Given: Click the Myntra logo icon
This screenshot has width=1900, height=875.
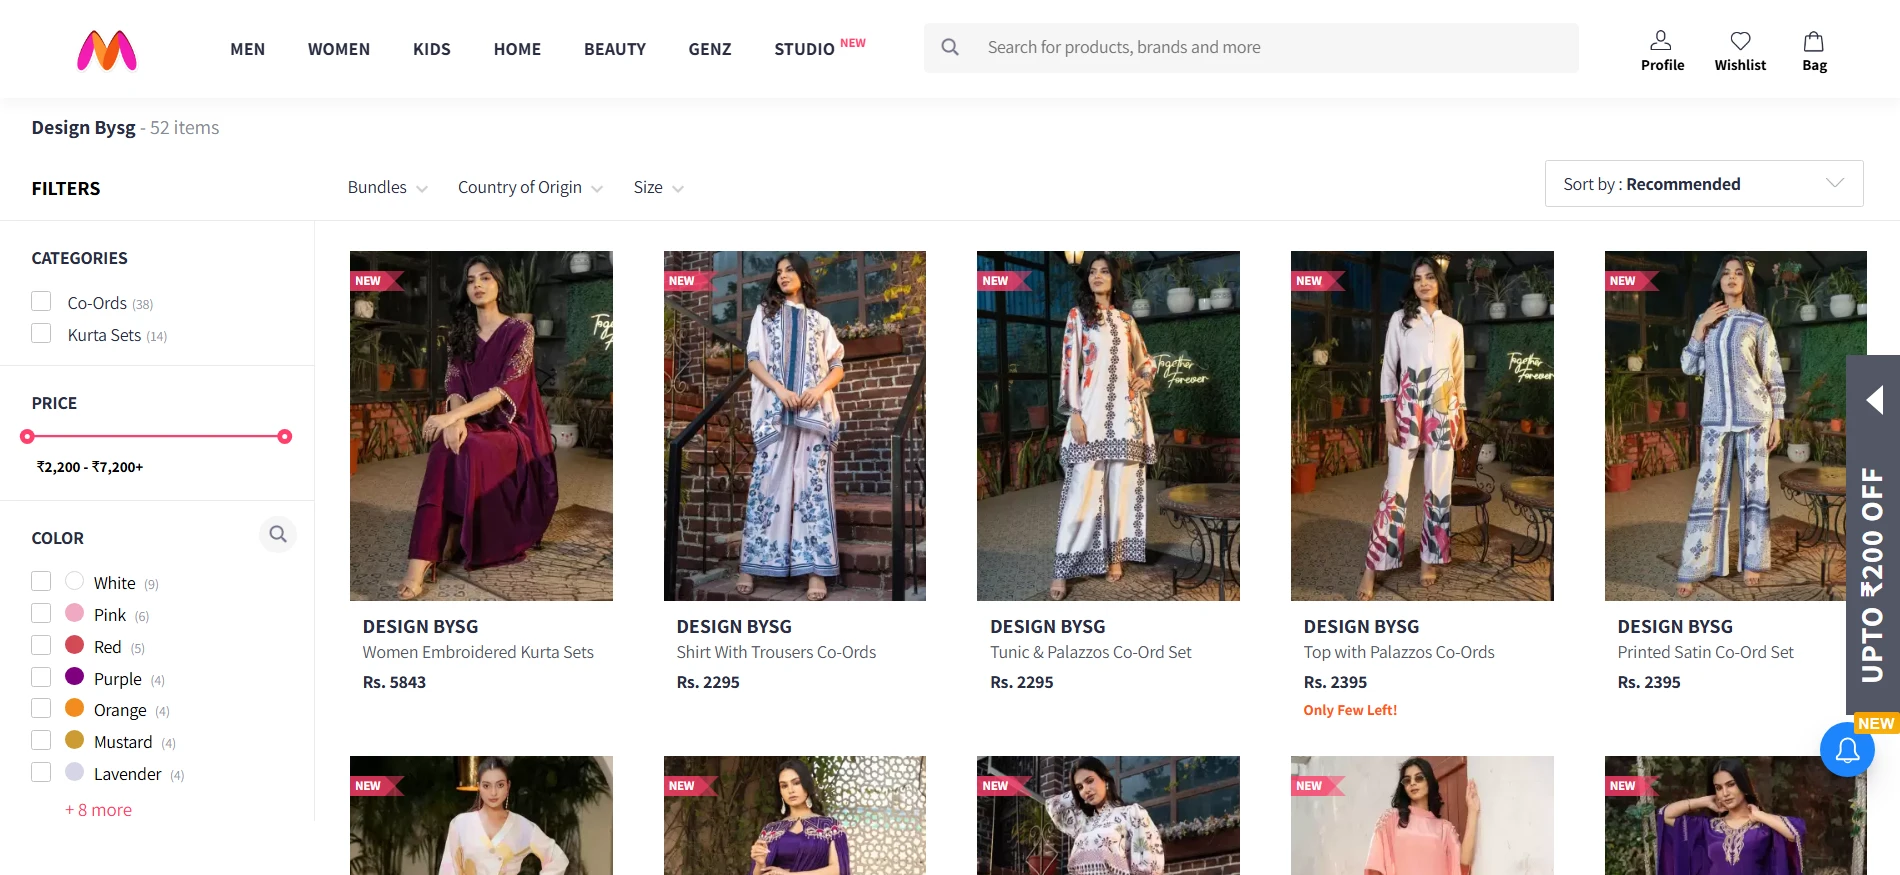Looking at the screenshot, I should point(107,50).
